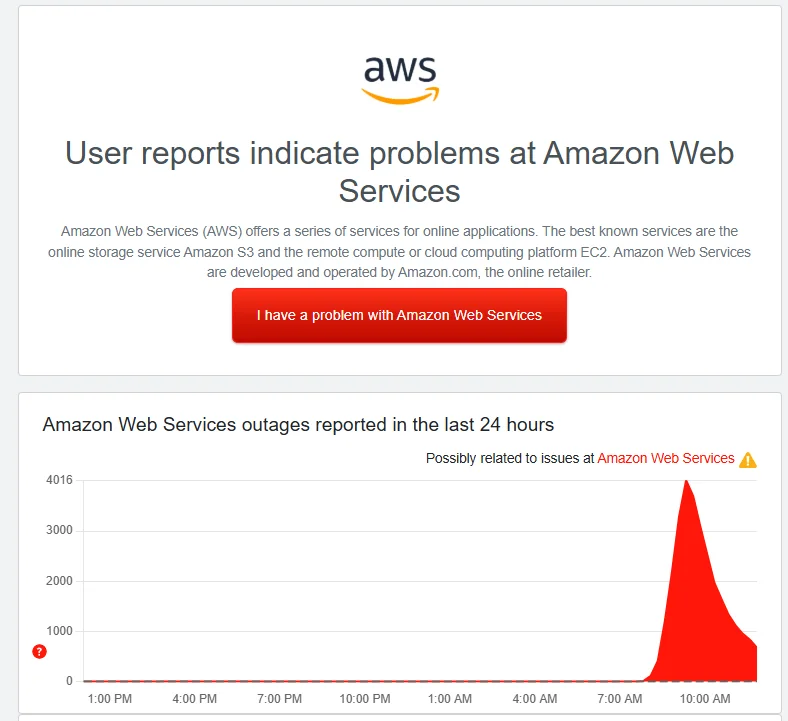Select the 1:00 PM time axis label

(x=110, y=699)
